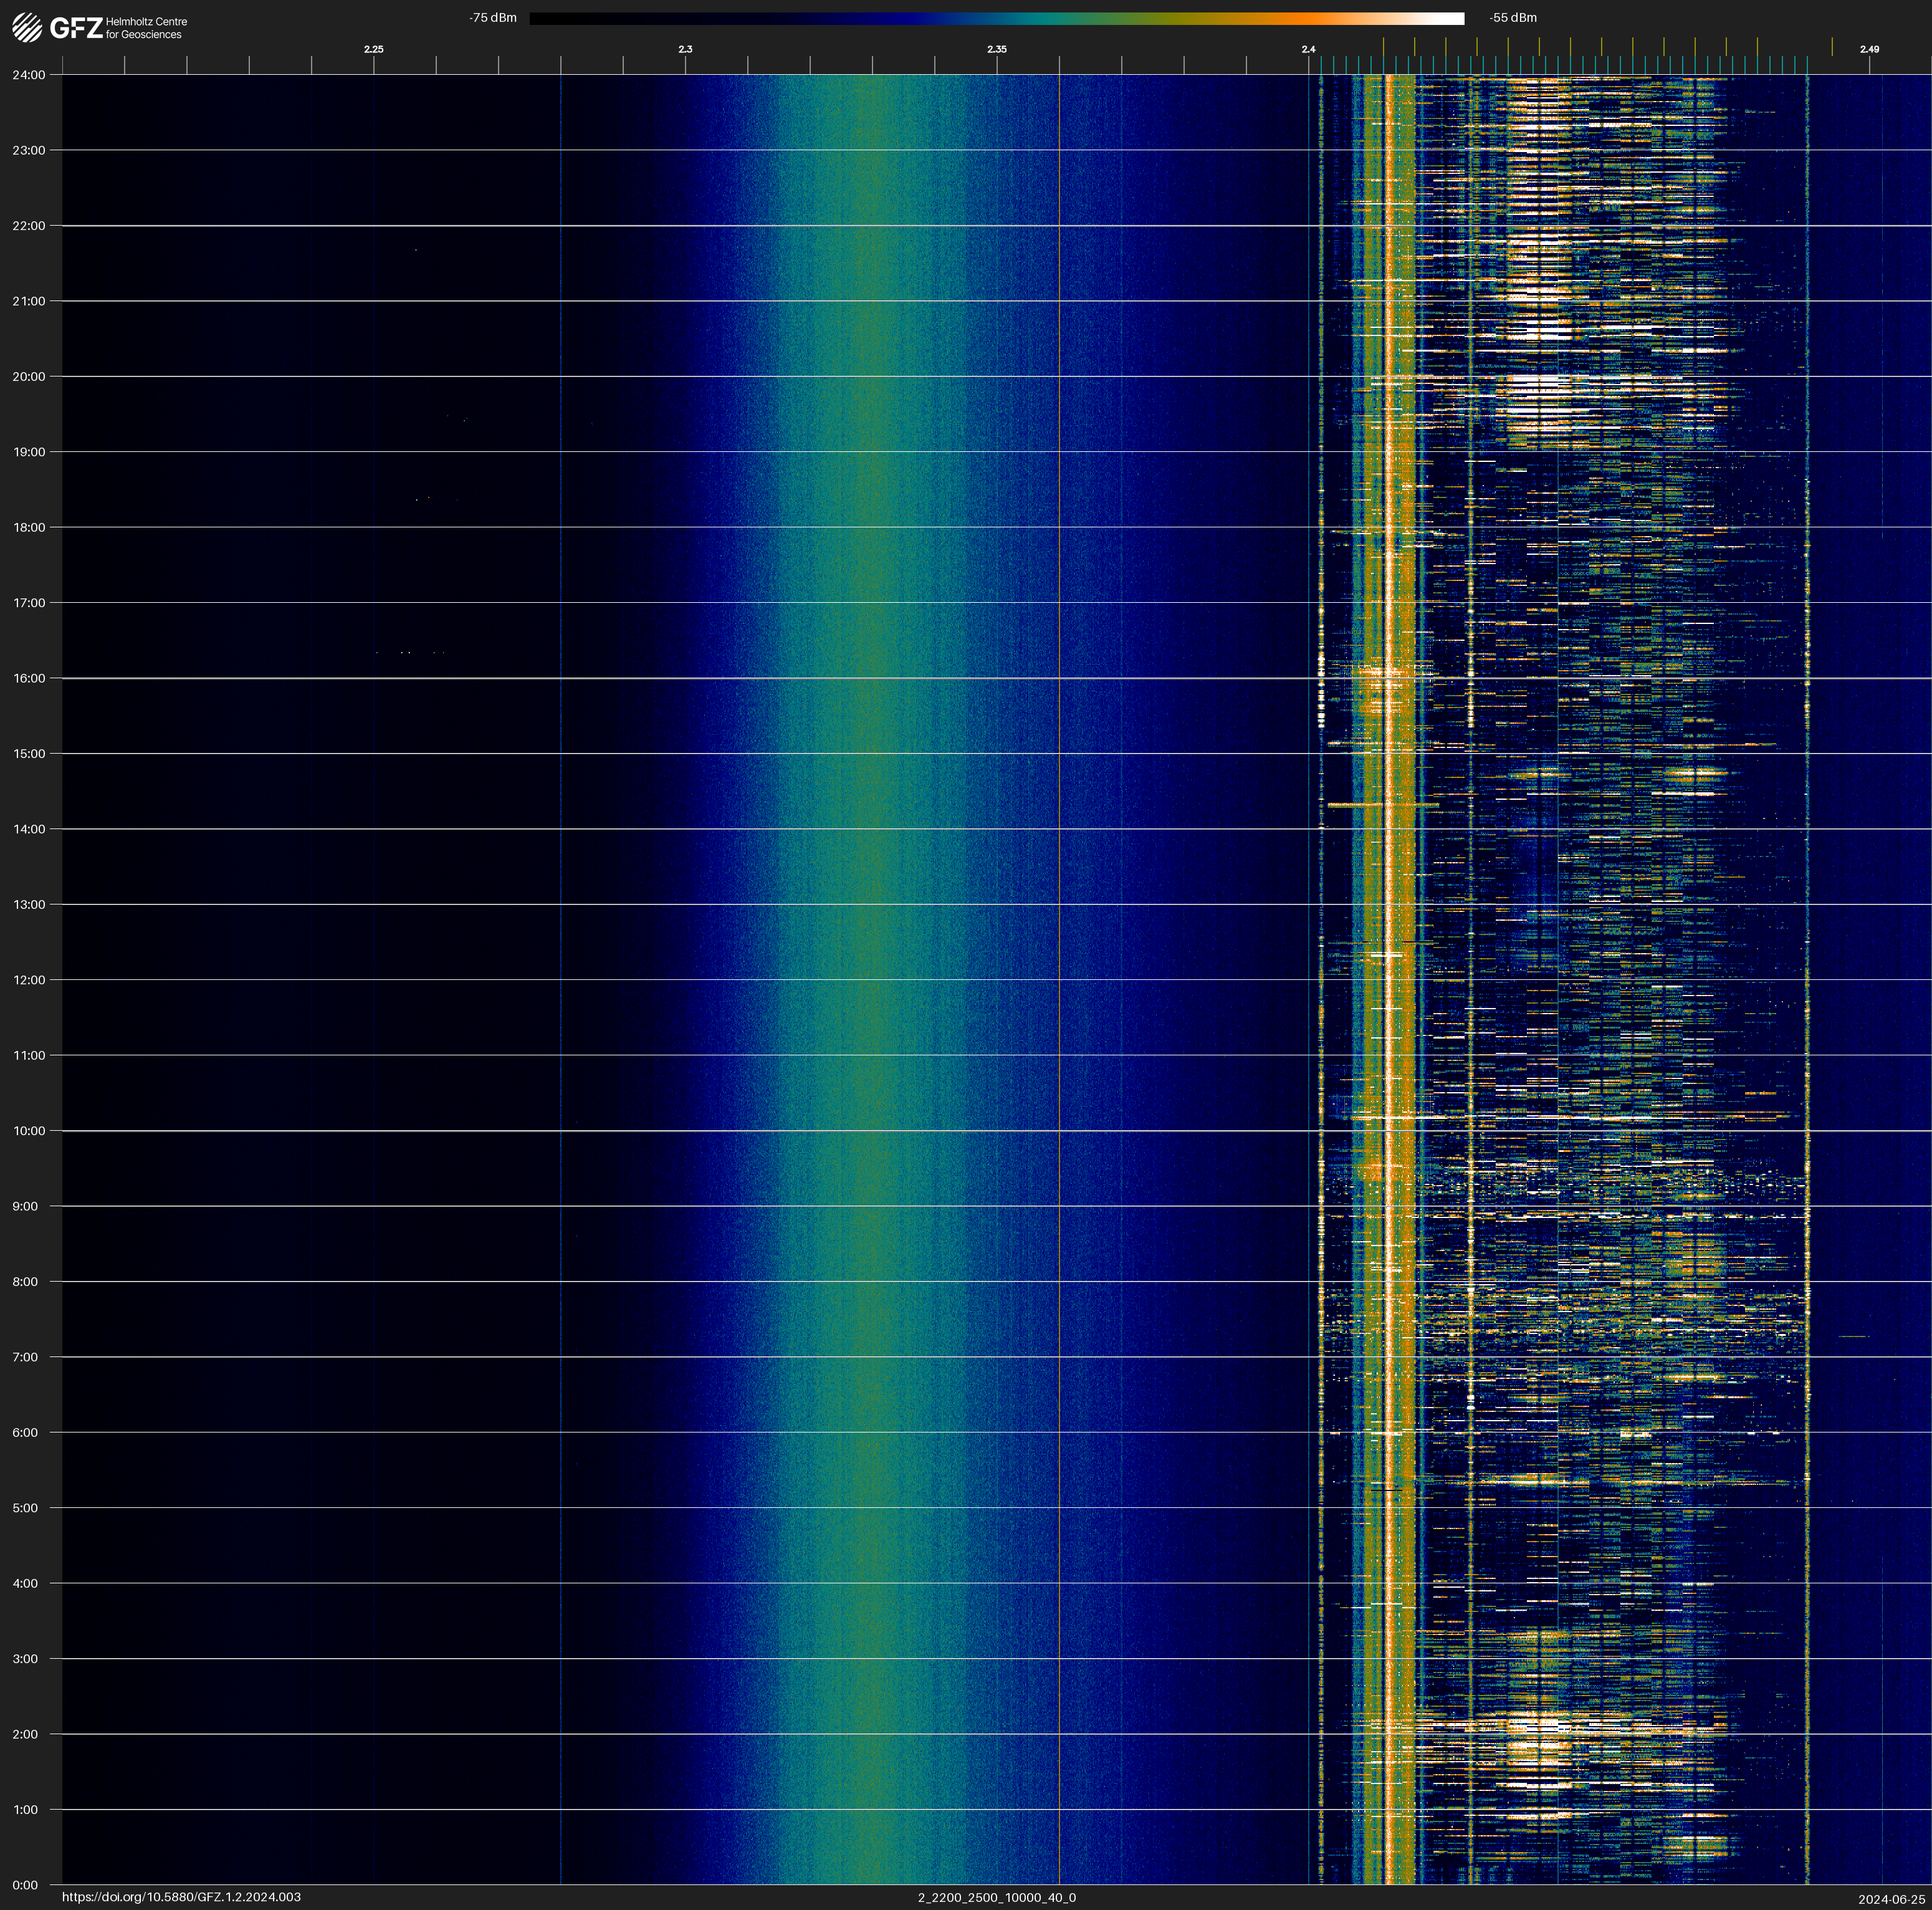This screenshot has height=1910, width=1932.
Task: Click the 2.4 frequency axis label
Action: click(x=1308, y=49)
